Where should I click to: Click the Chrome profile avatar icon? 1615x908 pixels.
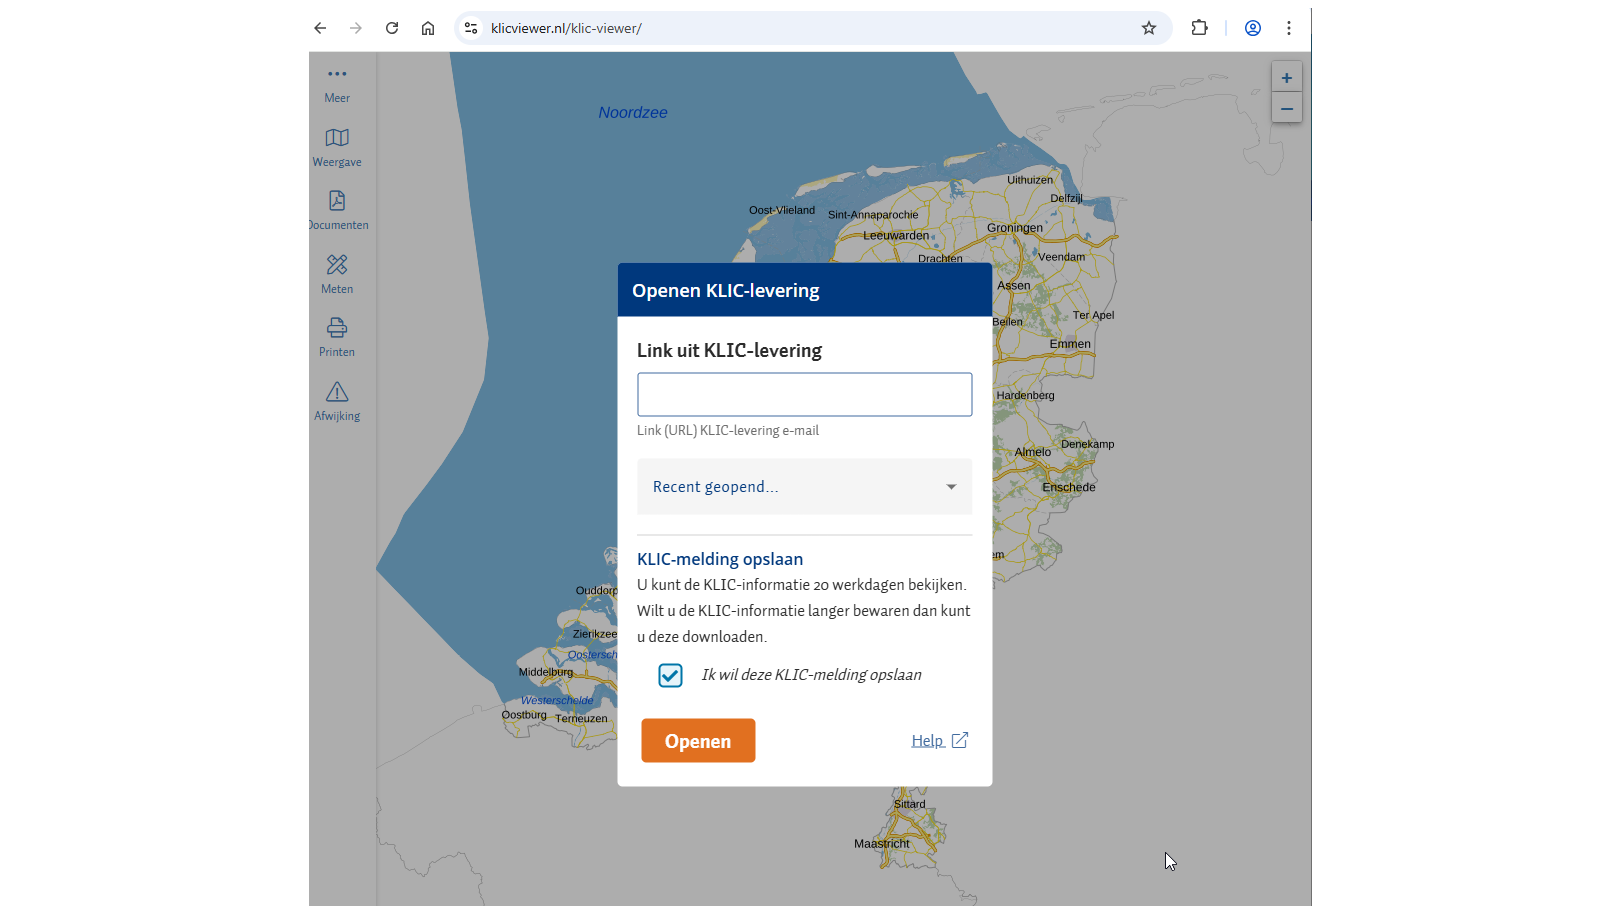click(x=1252, y=28)
